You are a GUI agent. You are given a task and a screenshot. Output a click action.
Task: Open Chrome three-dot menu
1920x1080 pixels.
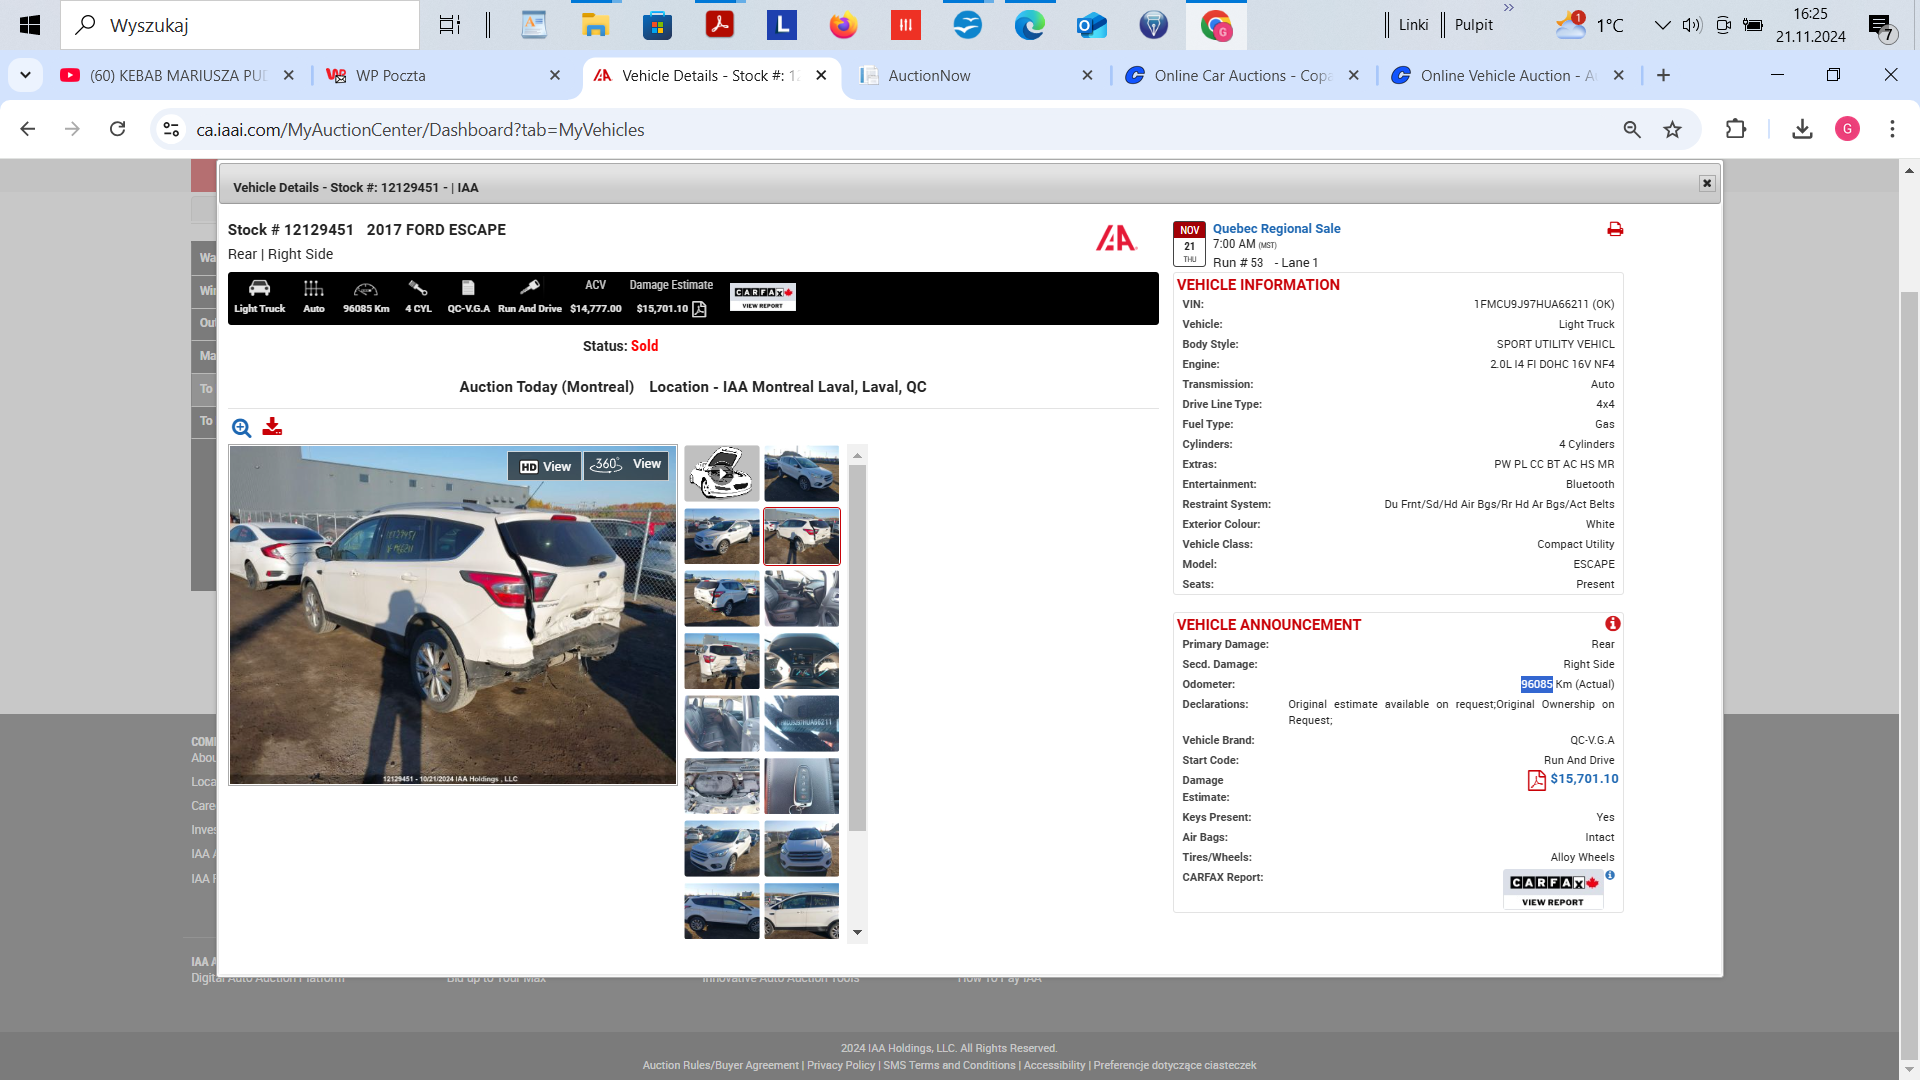(1892, 129)
